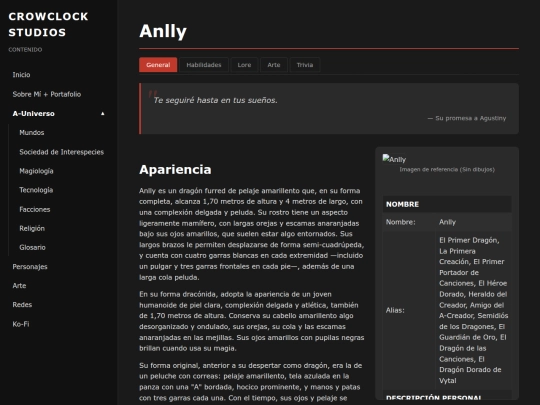The image size is (540, 405).
Task: Open the Redes page
Action: pos(22,304)
